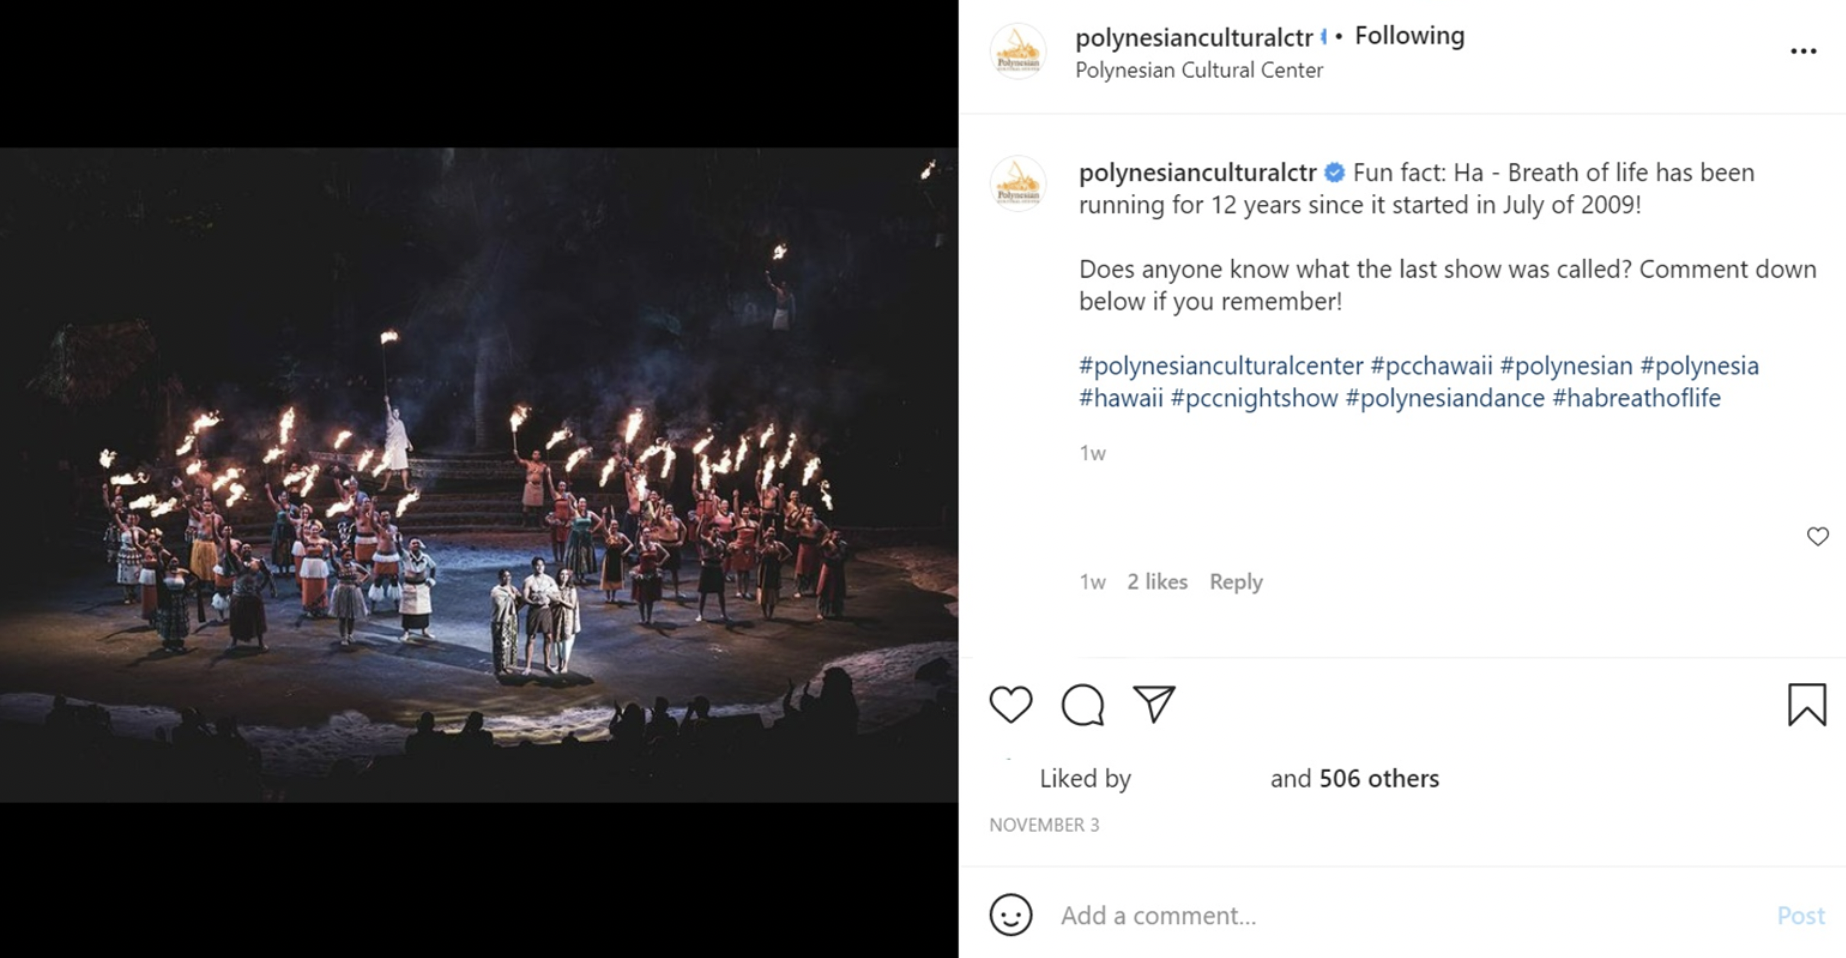The height and width of the screenshot is (958, 1846).
Task: Toggle off Following for this account
Action: (x=1409, y=34)
